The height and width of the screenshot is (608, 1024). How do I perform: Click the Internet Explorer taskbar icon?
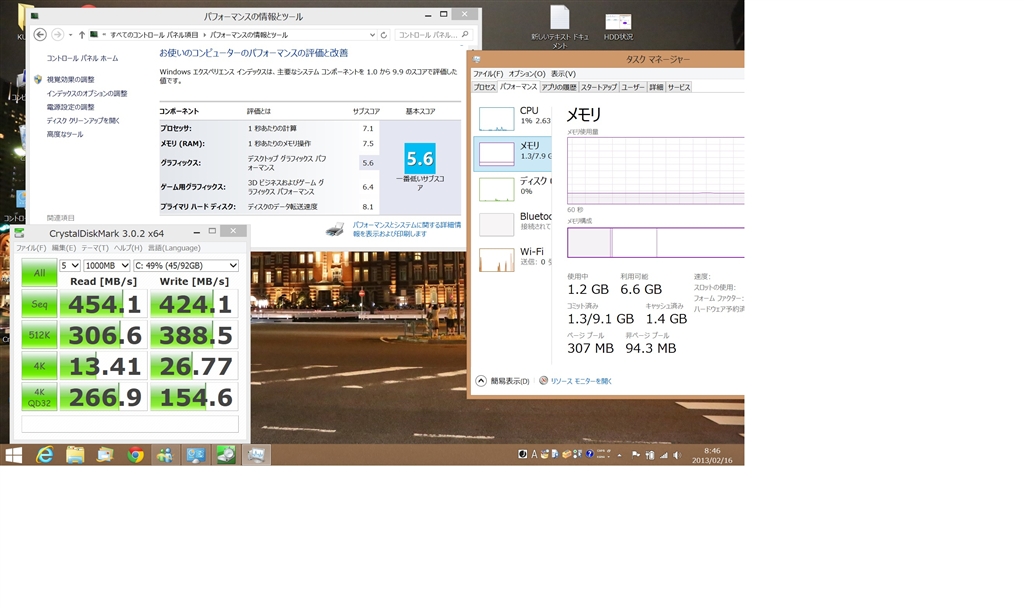pos(45,455)
